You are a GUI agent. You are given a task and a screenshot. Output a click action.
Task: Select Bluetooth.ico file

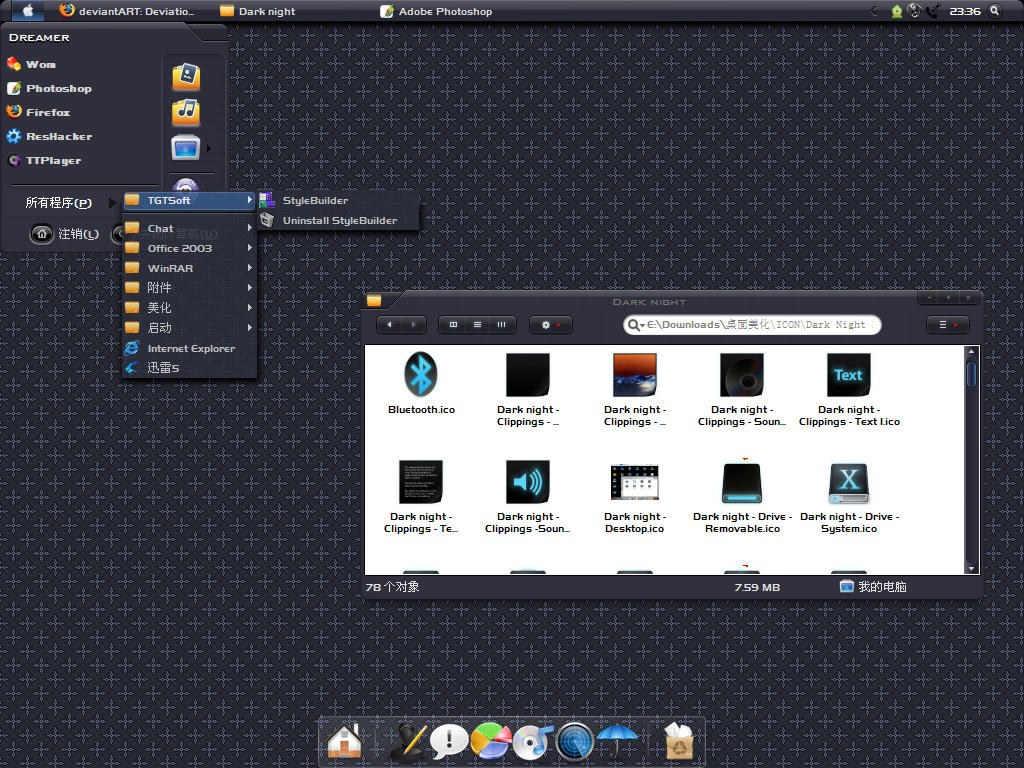(421, 383)
